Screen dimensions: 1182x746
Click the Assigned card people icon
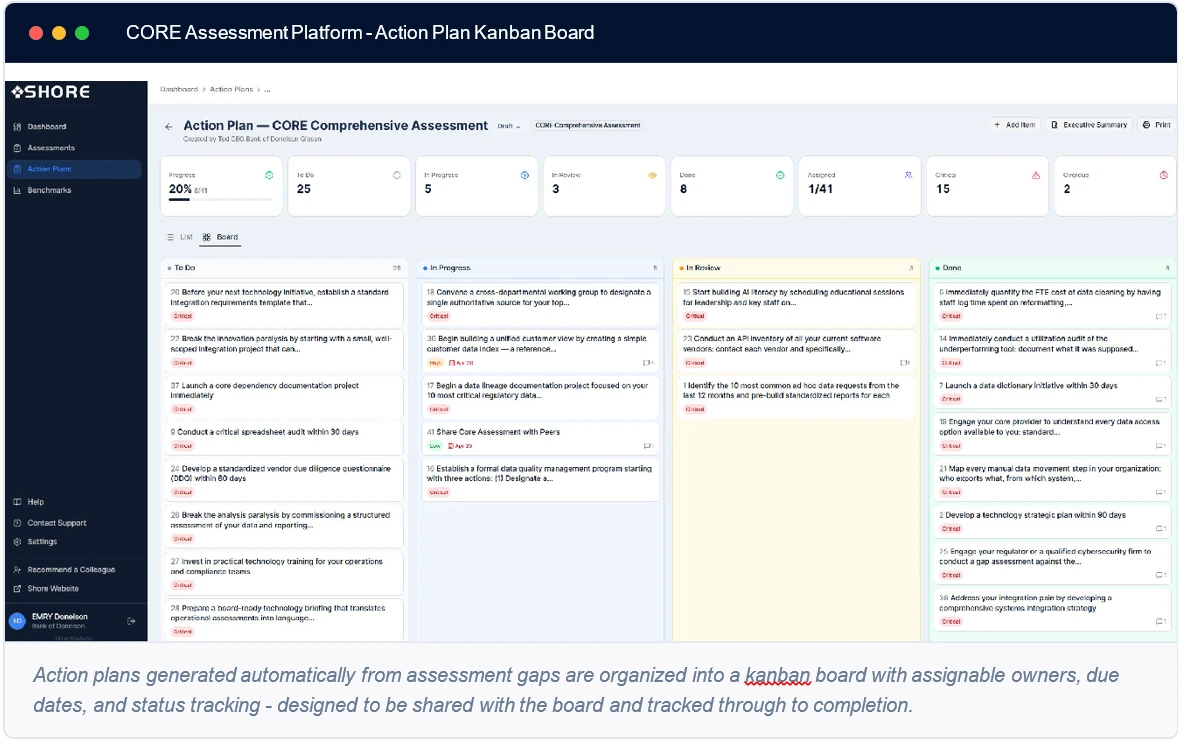pos(908,175)
